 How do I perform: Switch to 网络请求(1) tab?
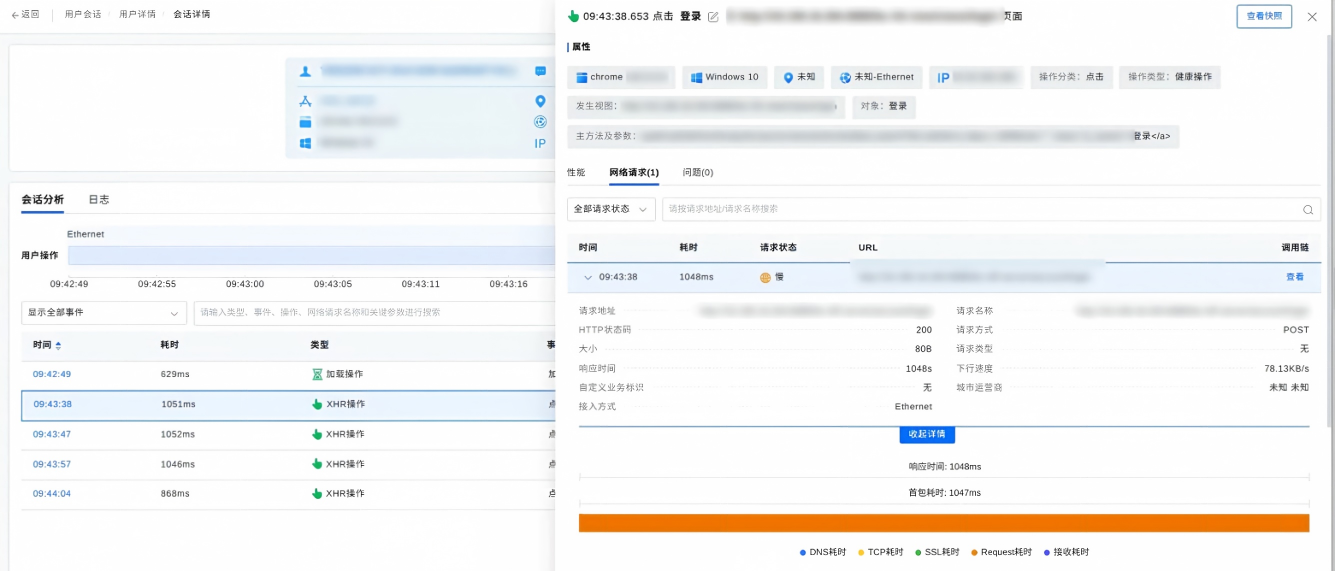pos(634,172)
